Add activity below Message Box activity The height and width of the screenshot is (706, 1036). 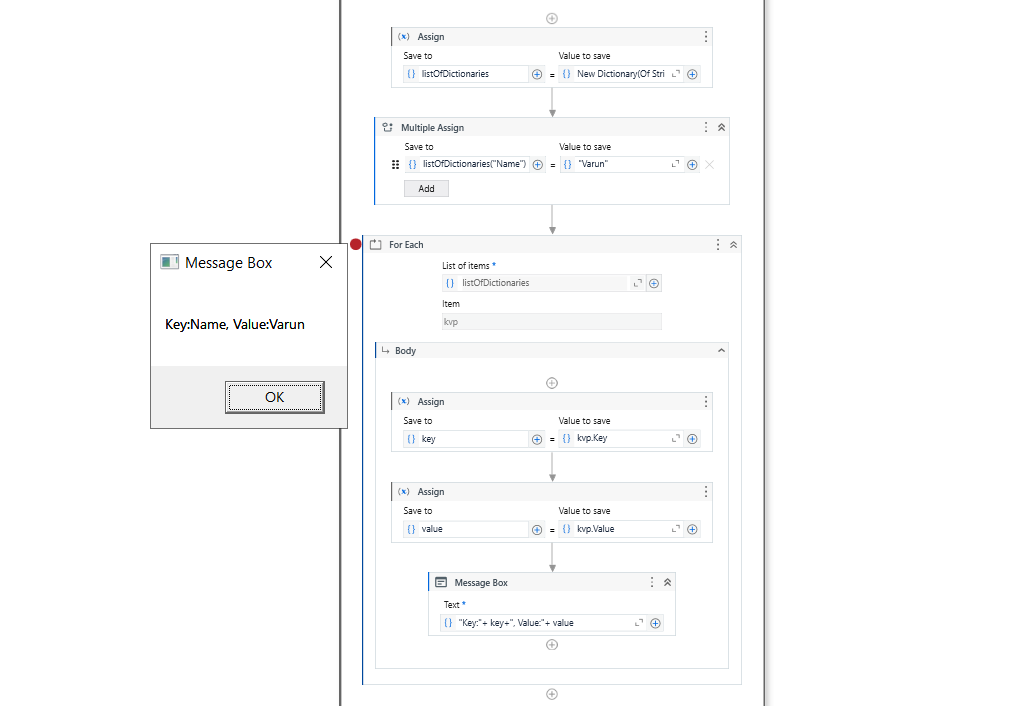(x=552, y=645)
